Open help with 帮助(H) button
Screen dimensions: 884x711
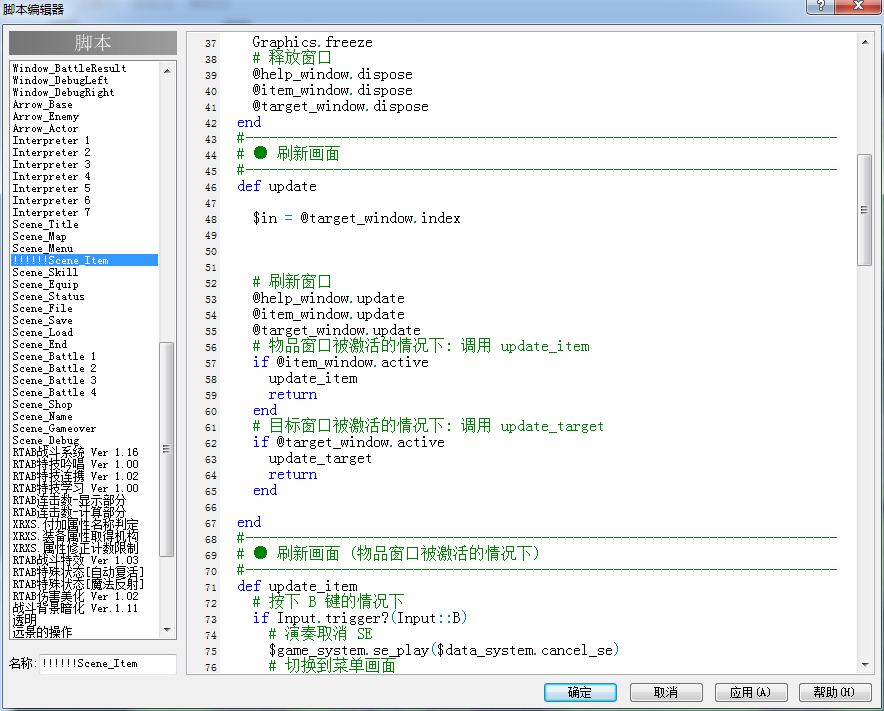(x=834, y=692)
